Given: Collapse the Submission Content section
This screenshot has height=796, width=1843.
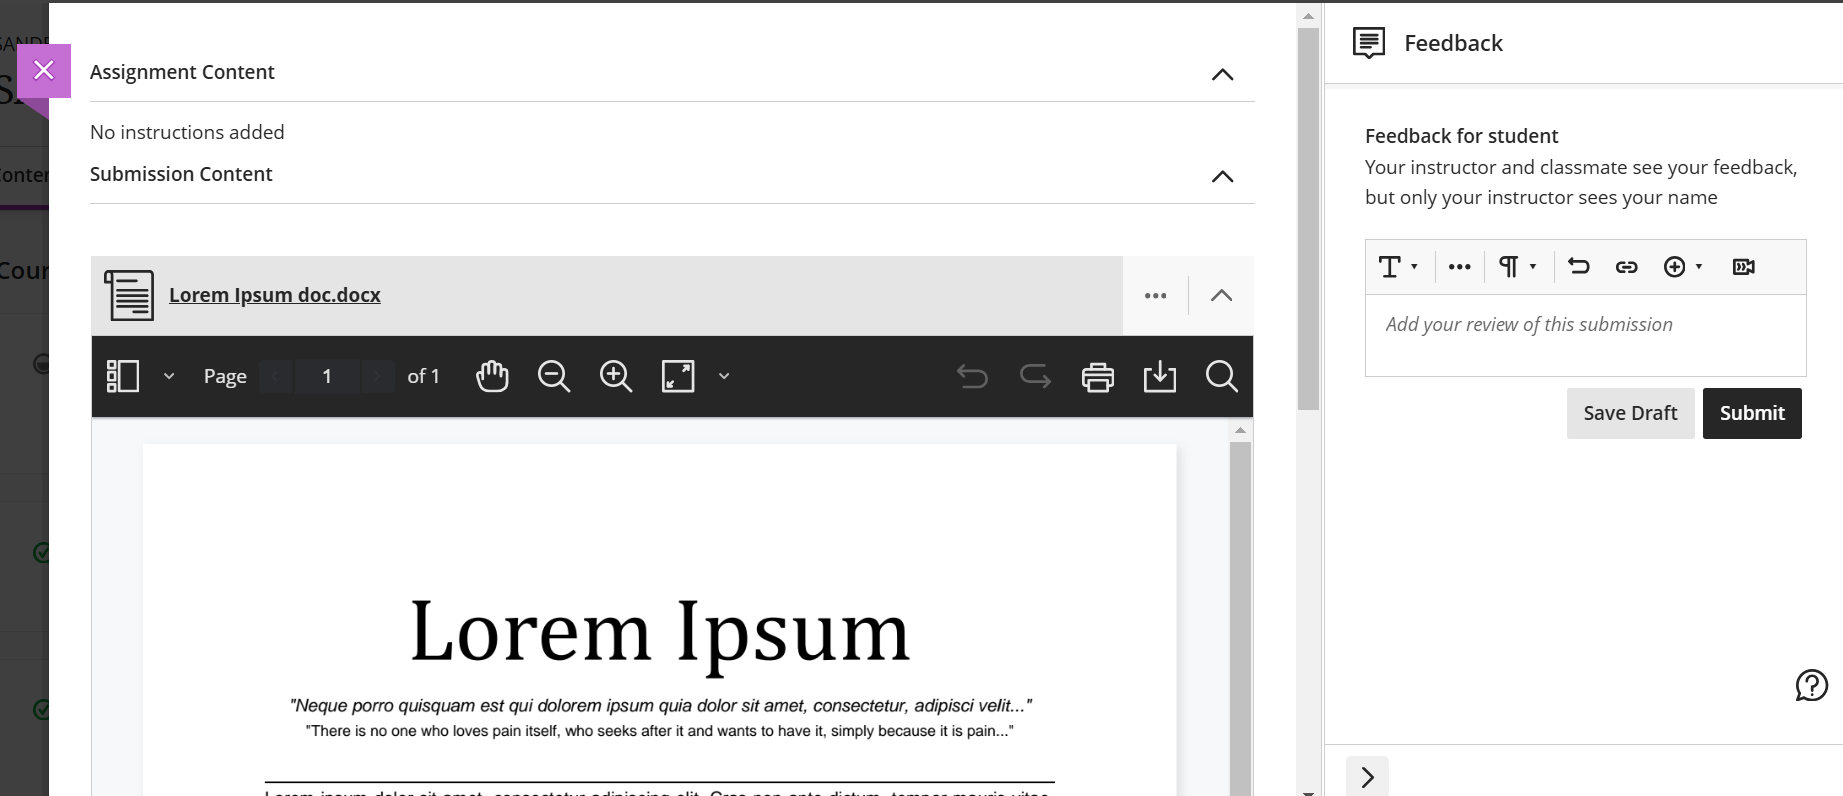Looking at the screenshot, I should (x=1222, y=176).
